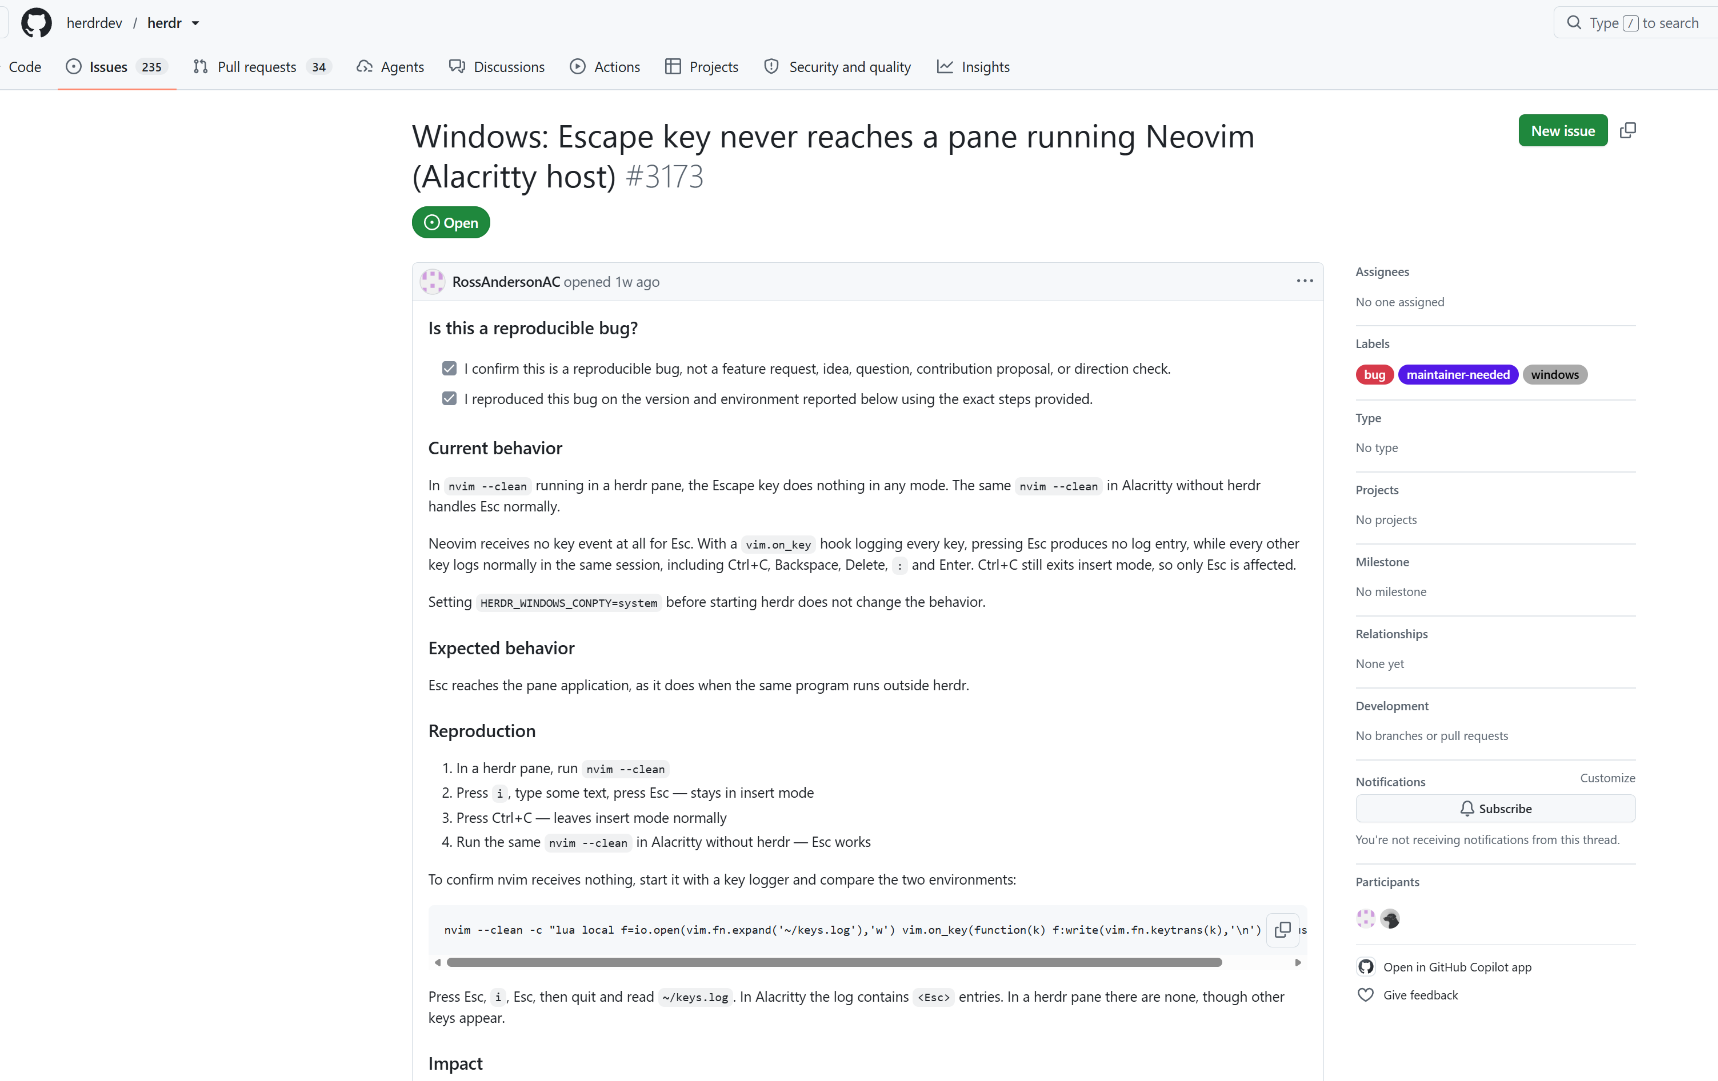Click the HERDR_WINDOWS_CONPTY=system inline code
The height and width of the screenshot is (1081, 1718).
point(569,603)
